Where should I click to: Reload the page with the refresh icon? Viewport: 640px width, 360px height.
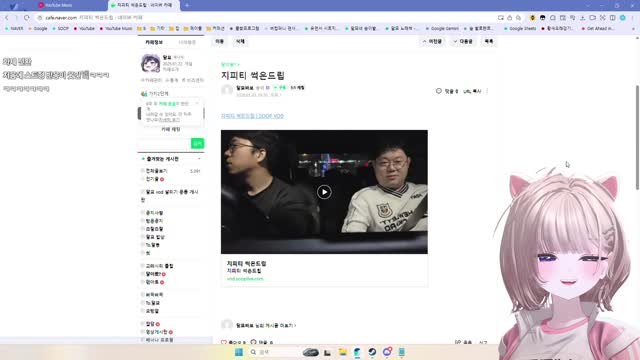coord(27,18)
